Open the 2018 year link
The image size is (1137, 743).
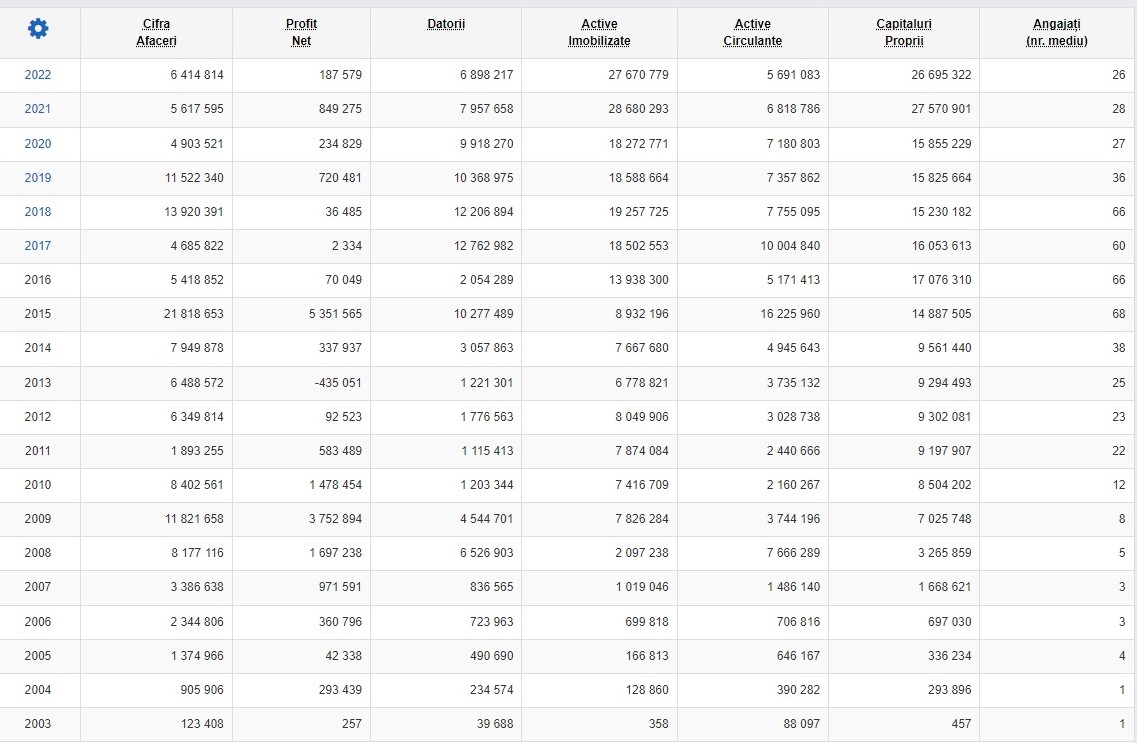point(38,212)
